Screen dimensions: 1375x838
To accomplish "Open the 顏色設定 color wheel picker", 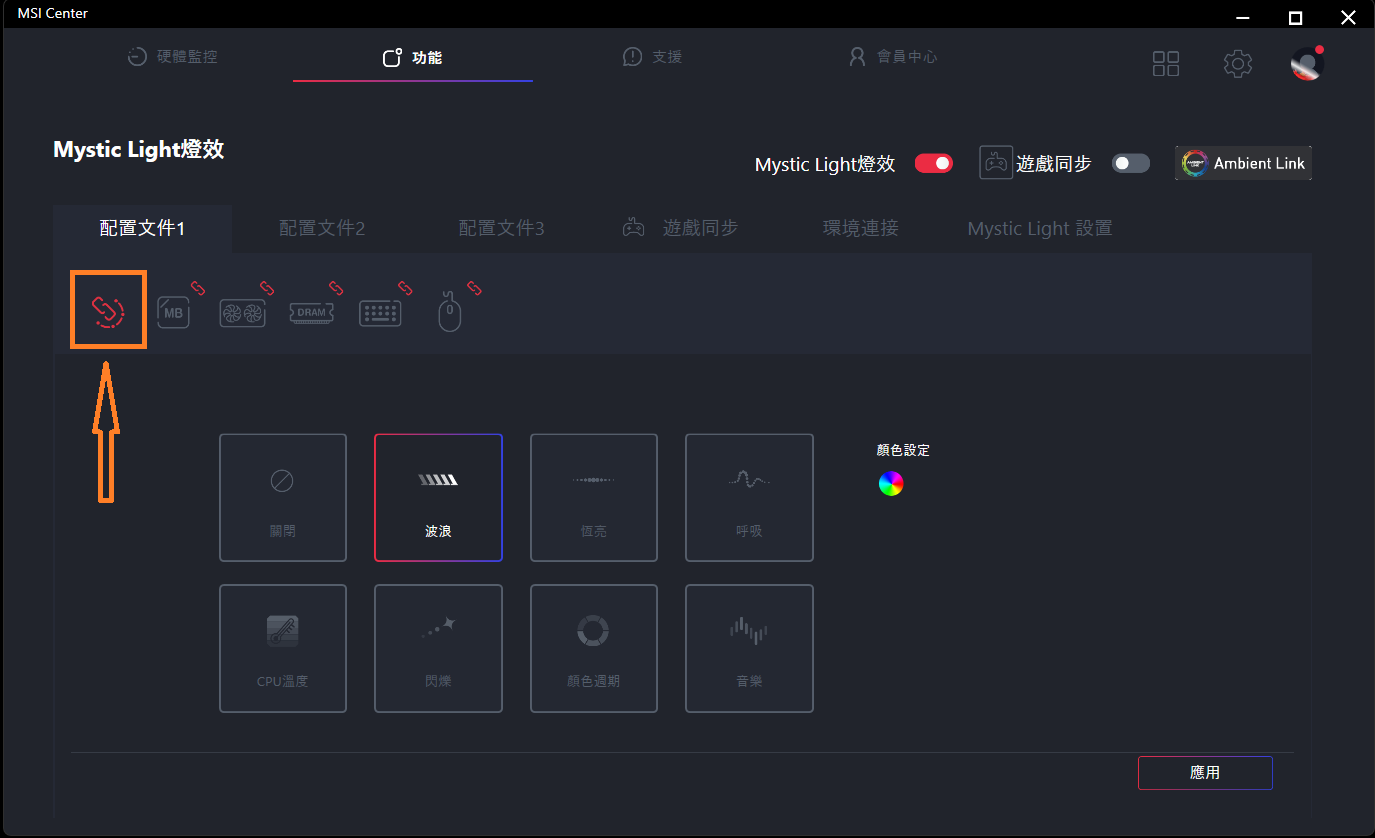I will pyautogui.click(x=891, y=484).
